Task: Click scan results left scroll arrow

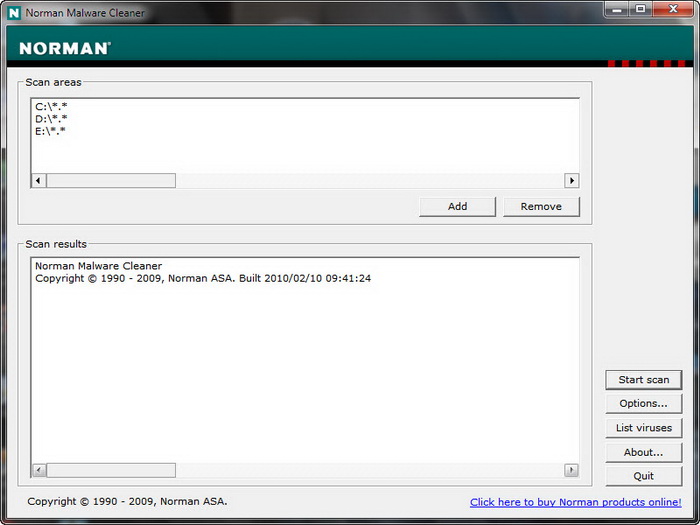Action: point(38,470)
